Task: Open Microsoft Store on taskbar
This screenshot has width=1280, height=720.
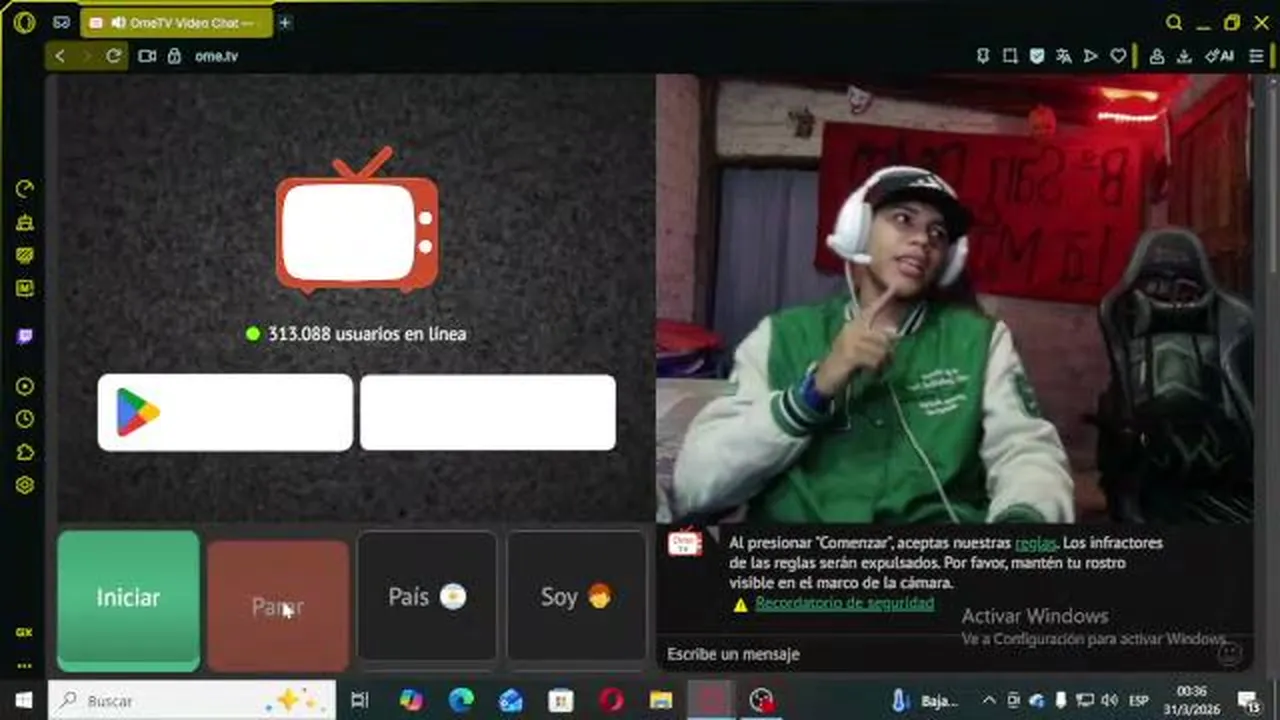Action: [561, 700]
